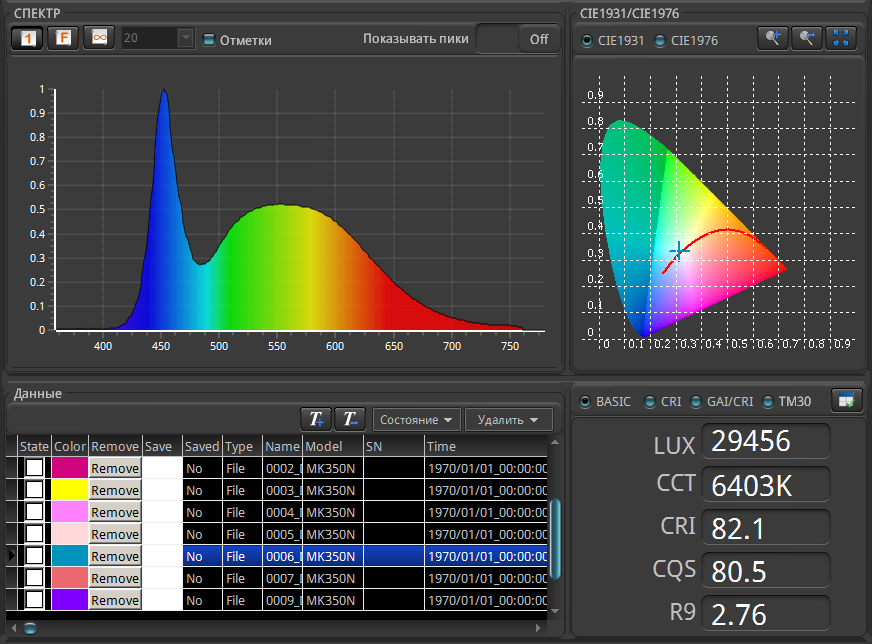The height and width of the screenshot is (644, 872).
Task: Switch to the TM30 view
Action: [770, 402]
